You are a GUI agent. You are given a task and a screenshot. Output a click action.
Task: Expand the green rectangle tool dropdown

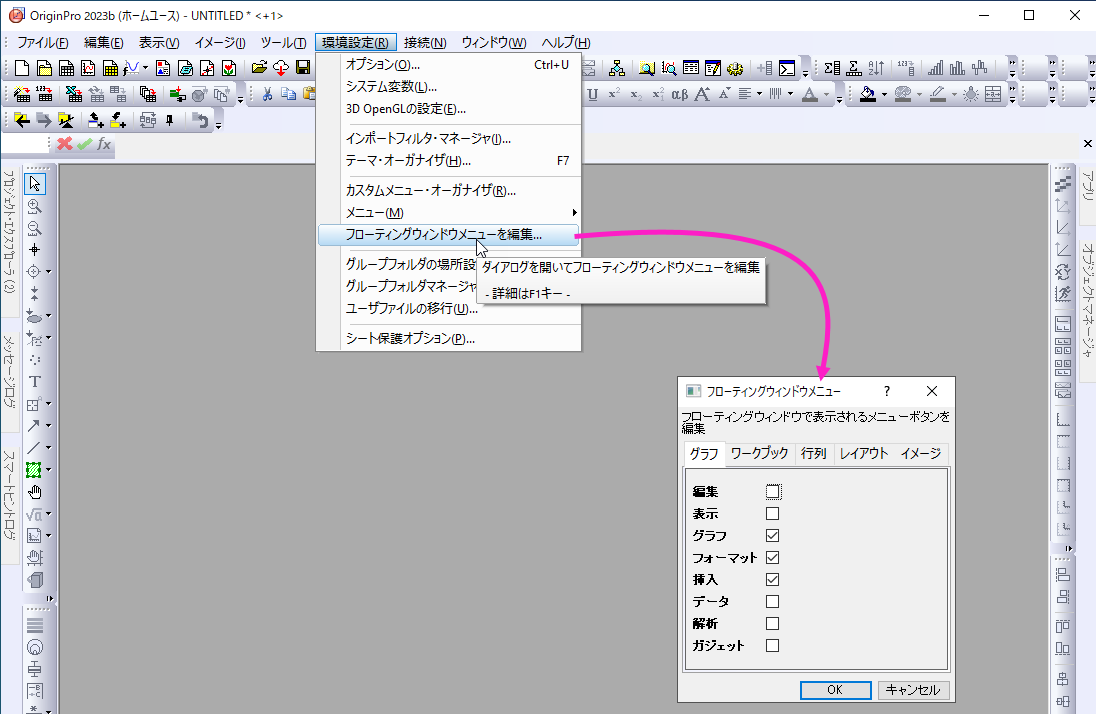coord(48,470)
